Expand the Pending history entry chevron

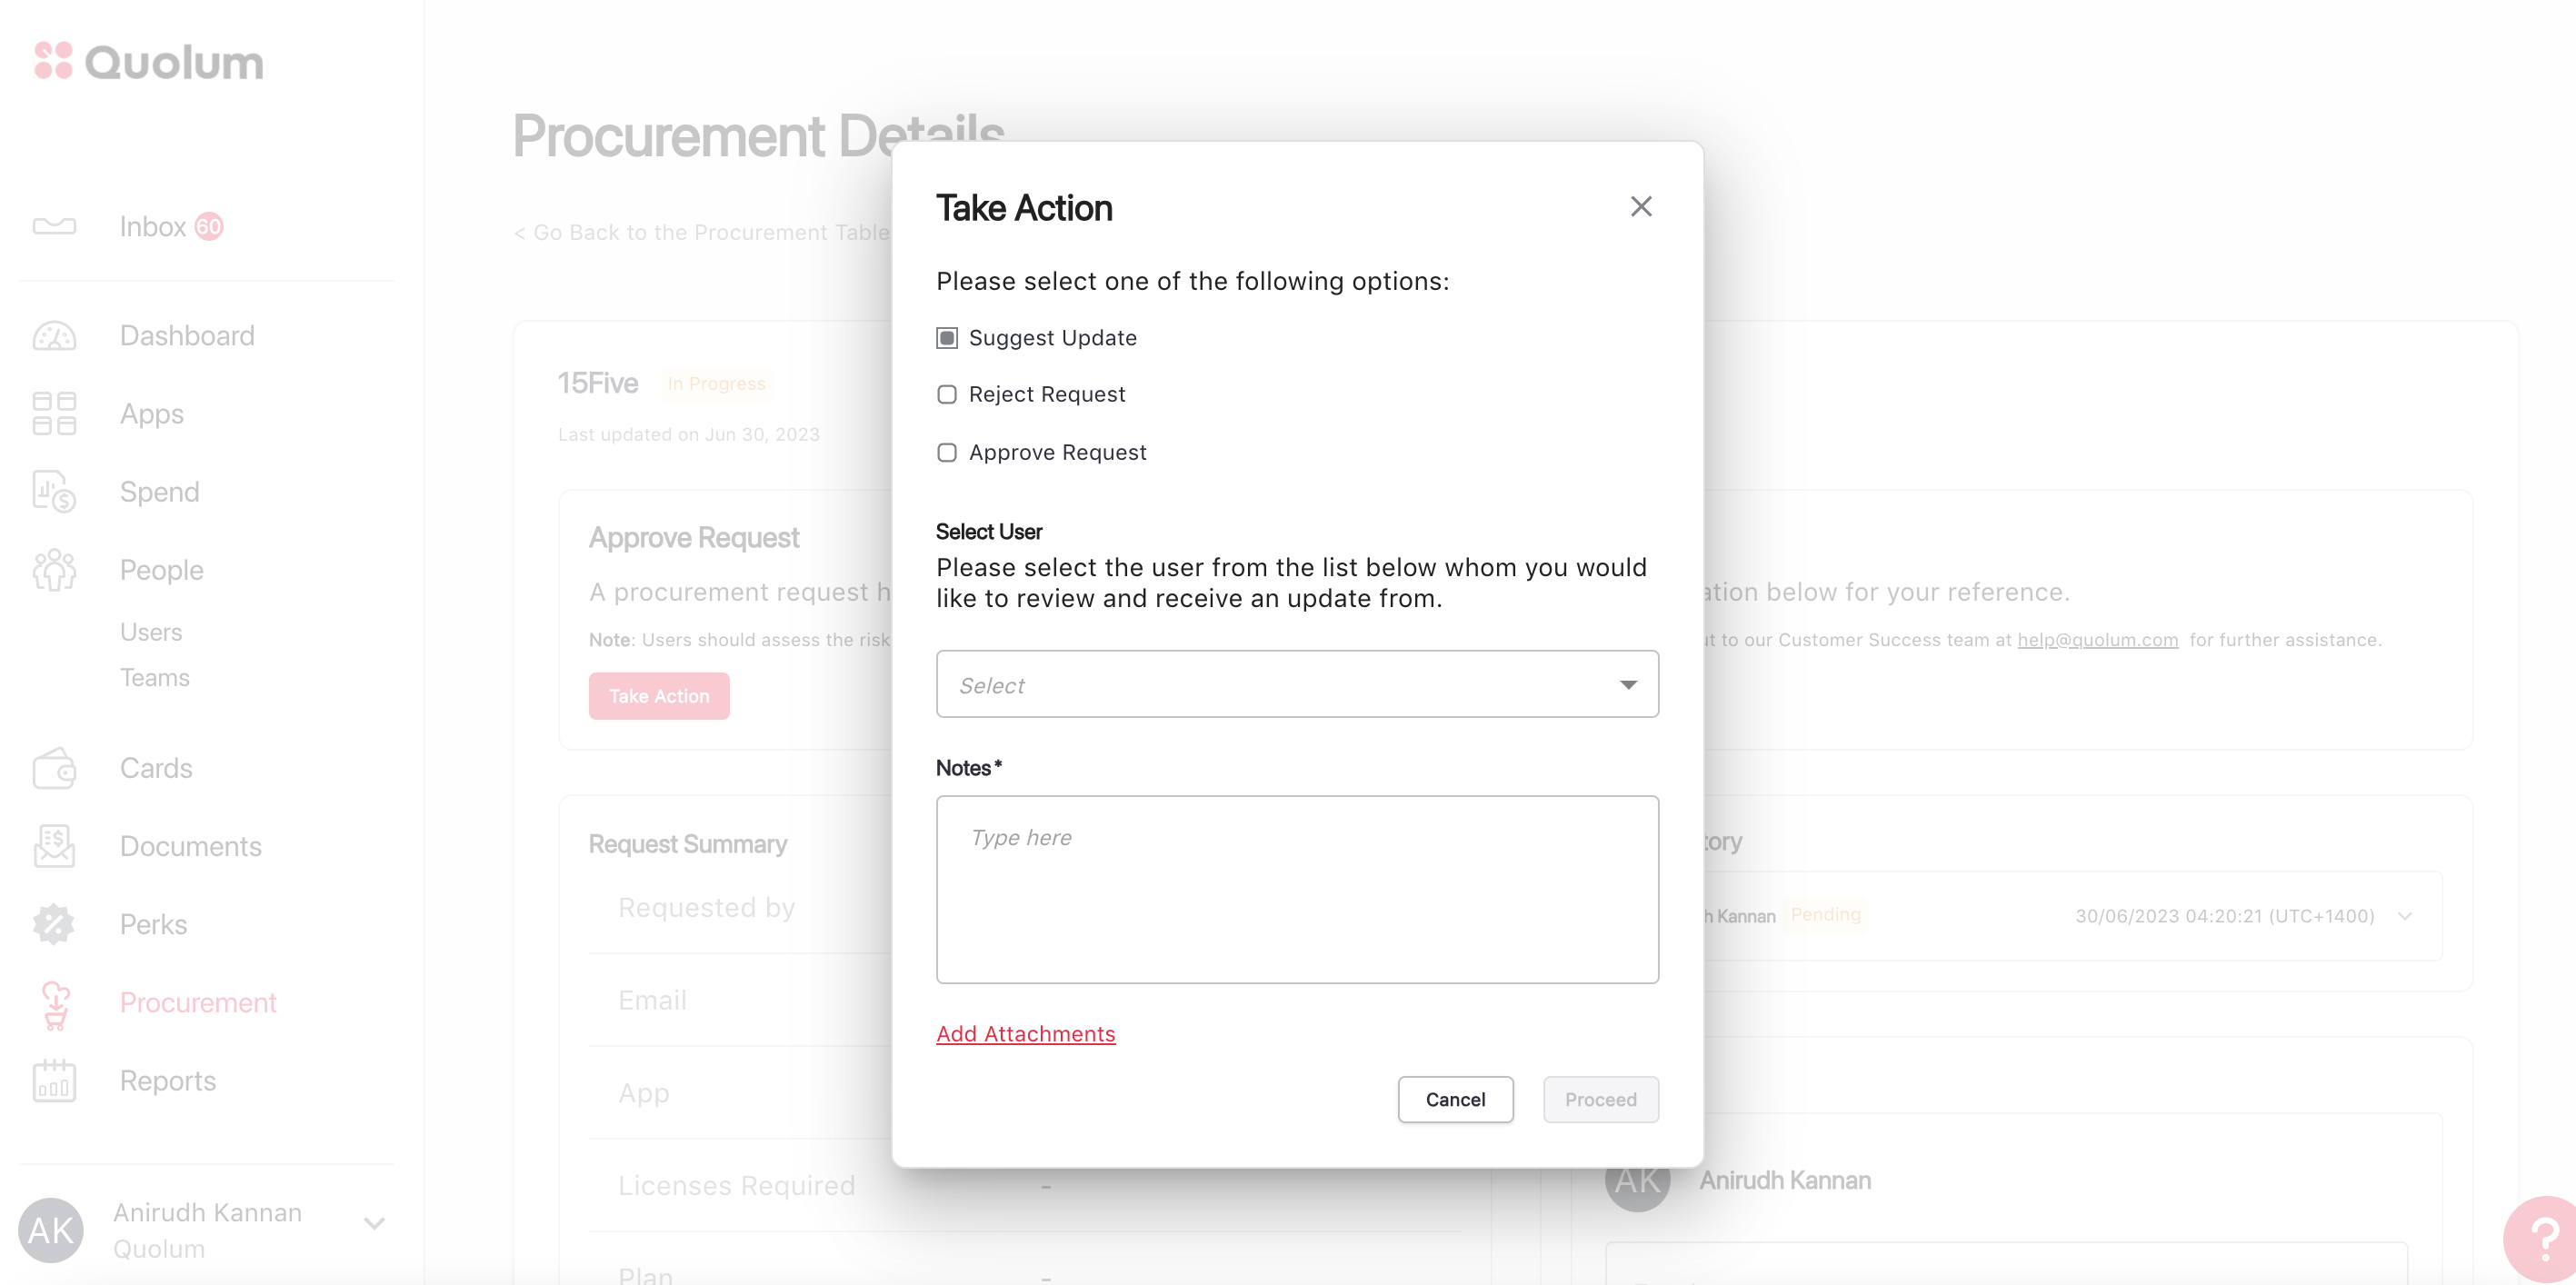tap(2405, 916)
